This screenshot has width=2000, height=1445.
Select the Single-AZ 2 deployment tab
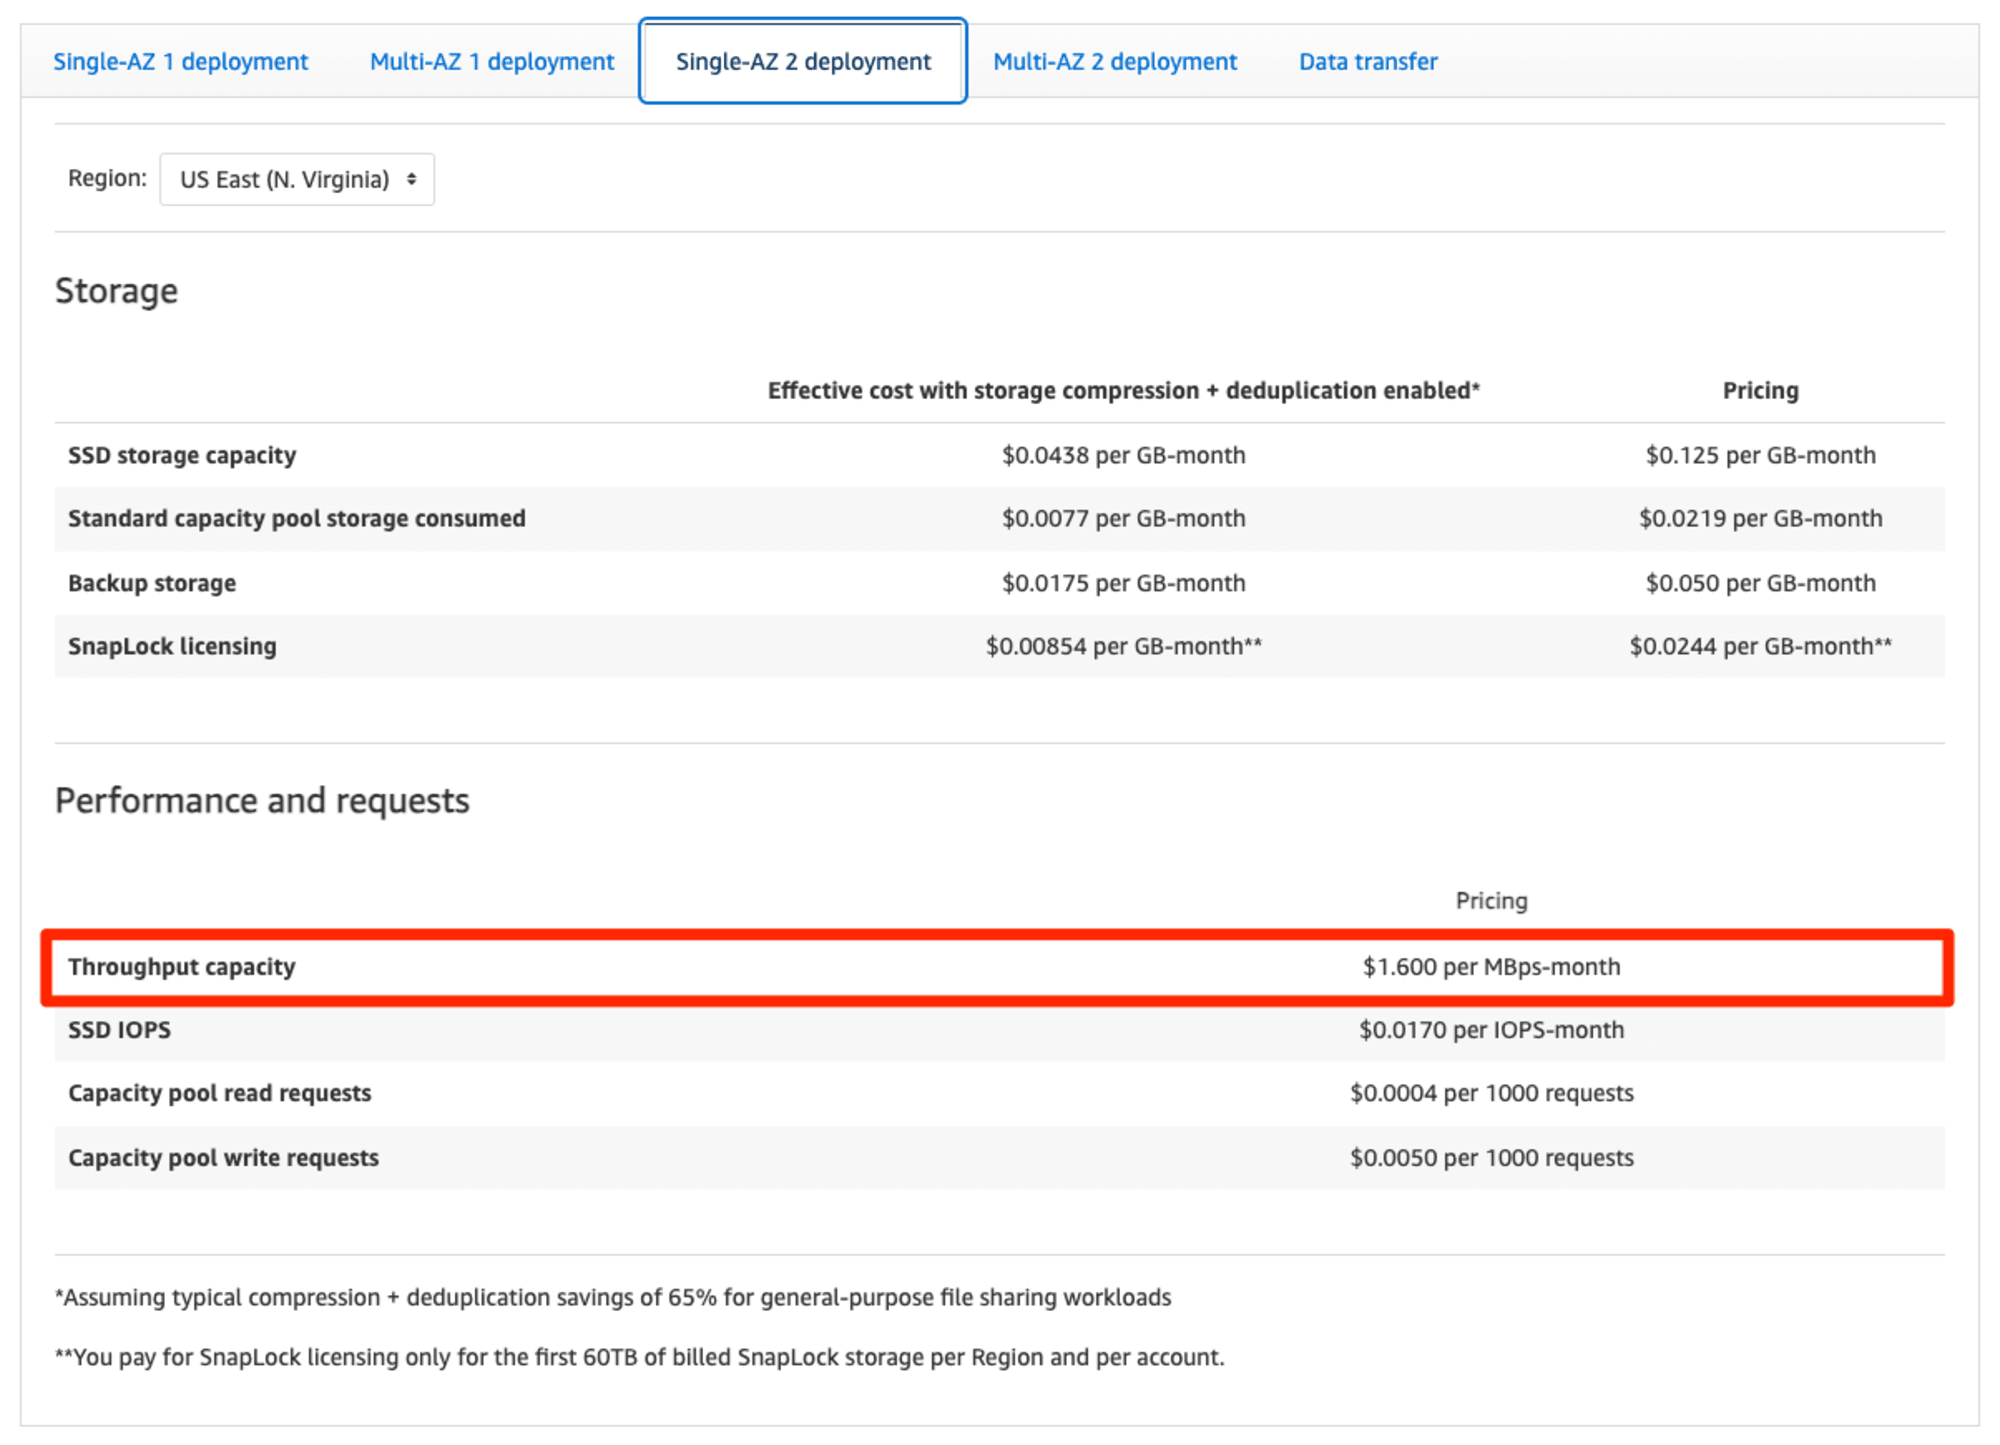click(803, 61)
